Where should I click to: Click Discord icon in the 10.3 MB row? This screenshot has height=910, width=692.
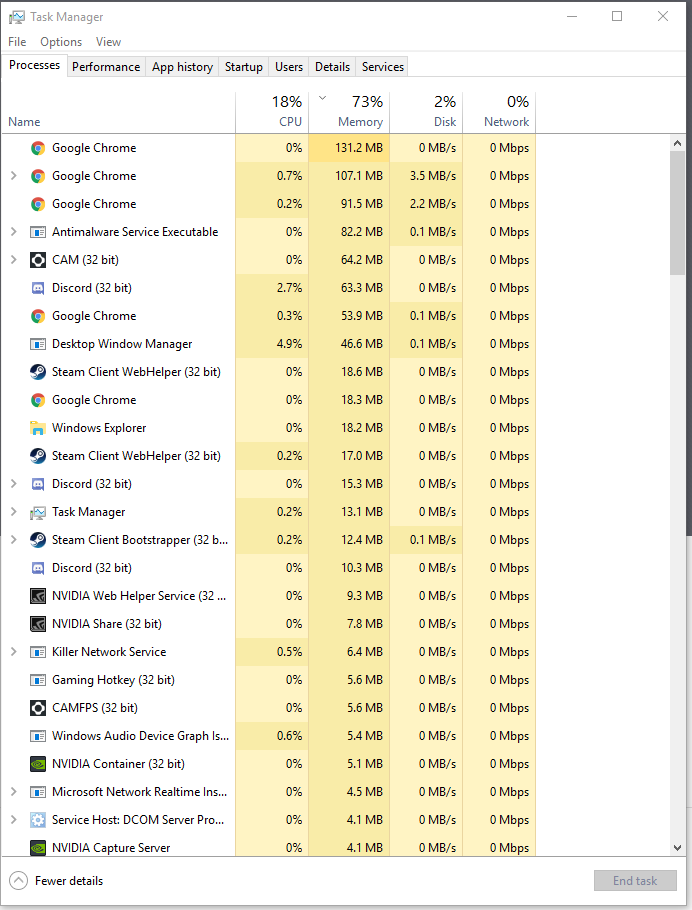pos(38,568)
